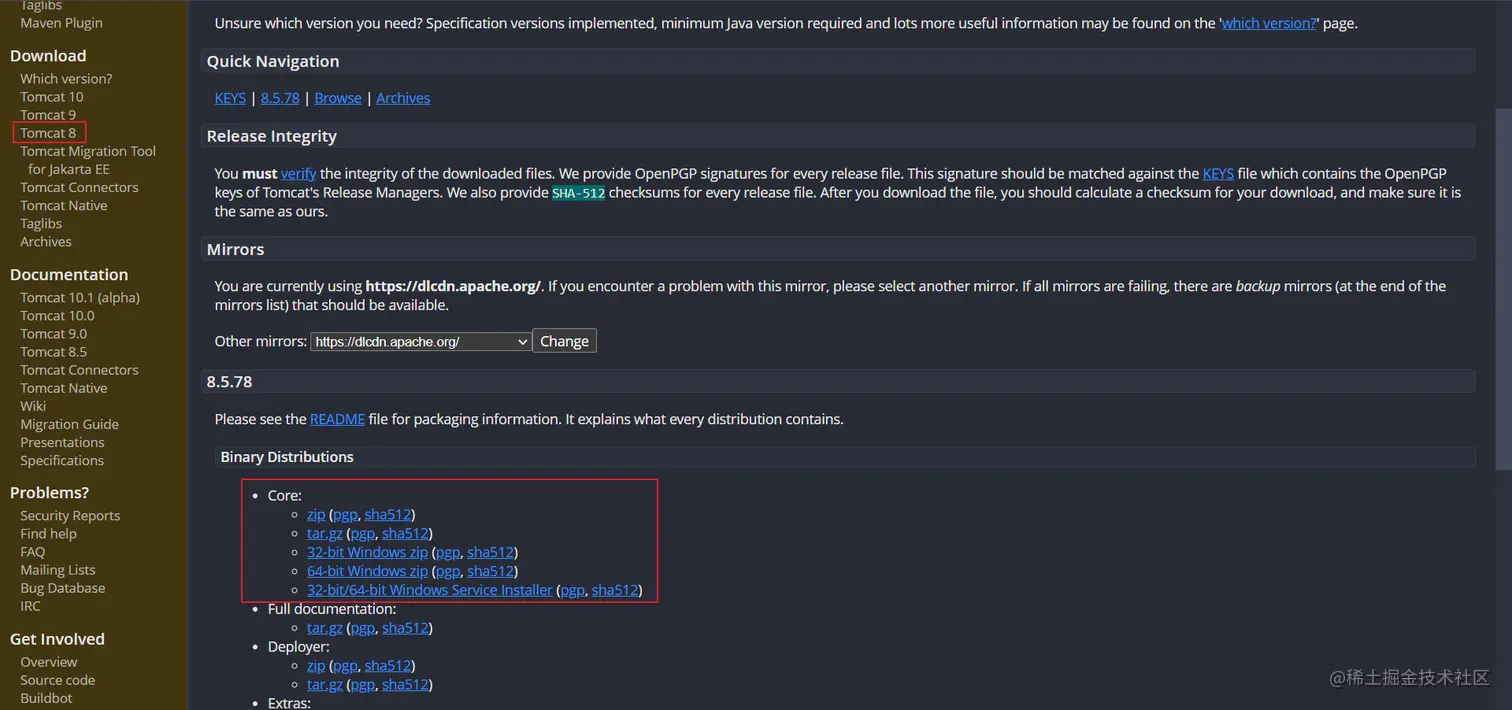The image size is (1512, 710).
Task: Open the FAQ sidebar link
Action: click(33, 552)
